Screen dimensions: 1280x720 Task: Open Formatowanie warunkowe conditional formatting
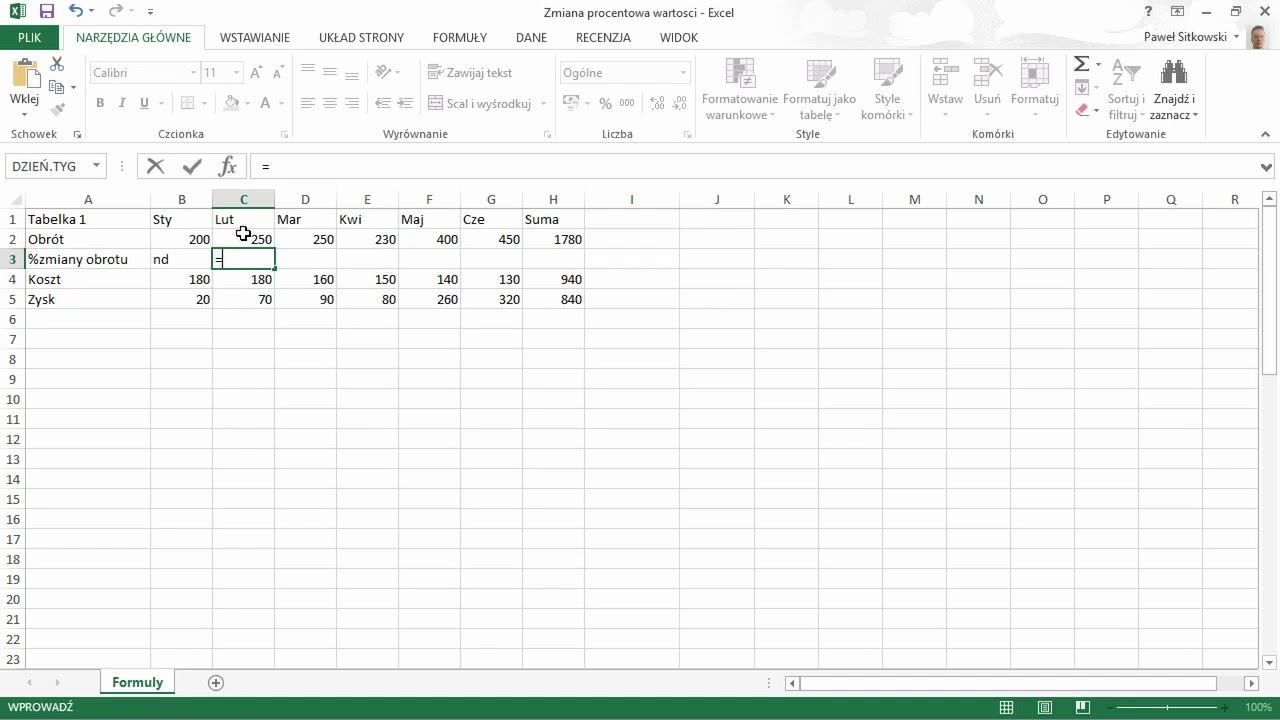click(740, 88)
